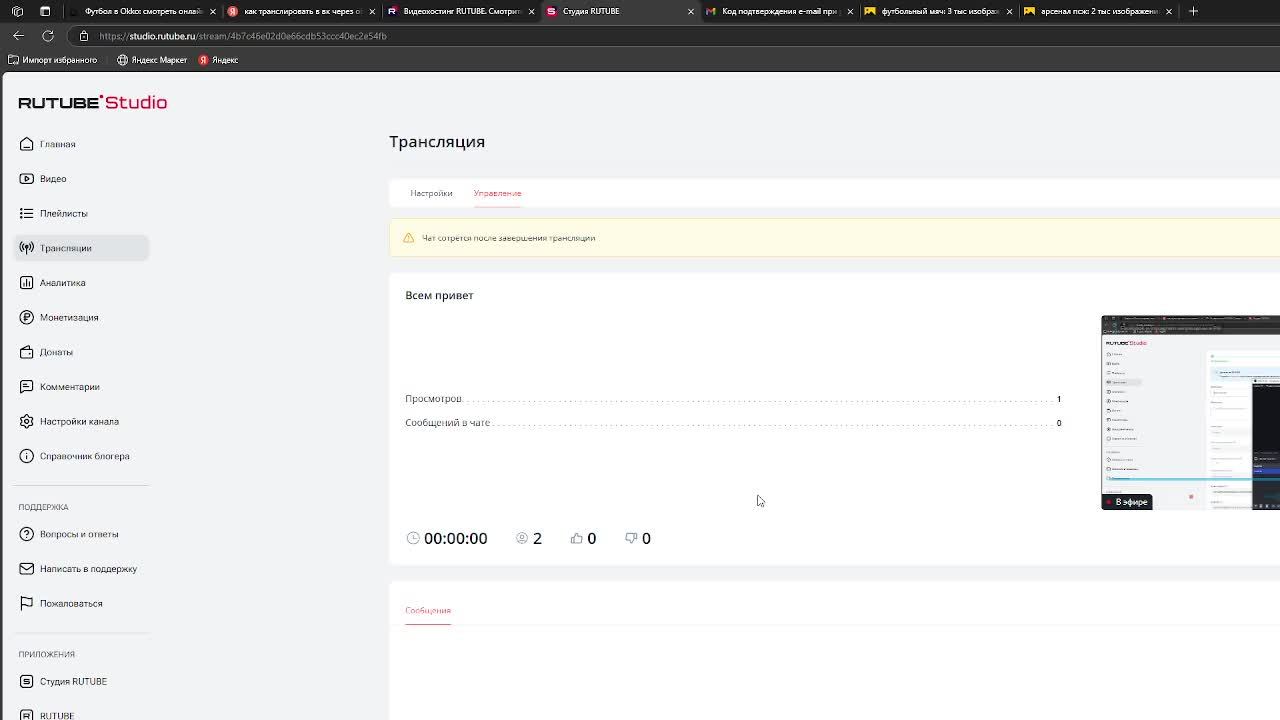Click the stream preview thumbnail
The height and width of the screenshot is (720, 1280).
pos(1190,412)
